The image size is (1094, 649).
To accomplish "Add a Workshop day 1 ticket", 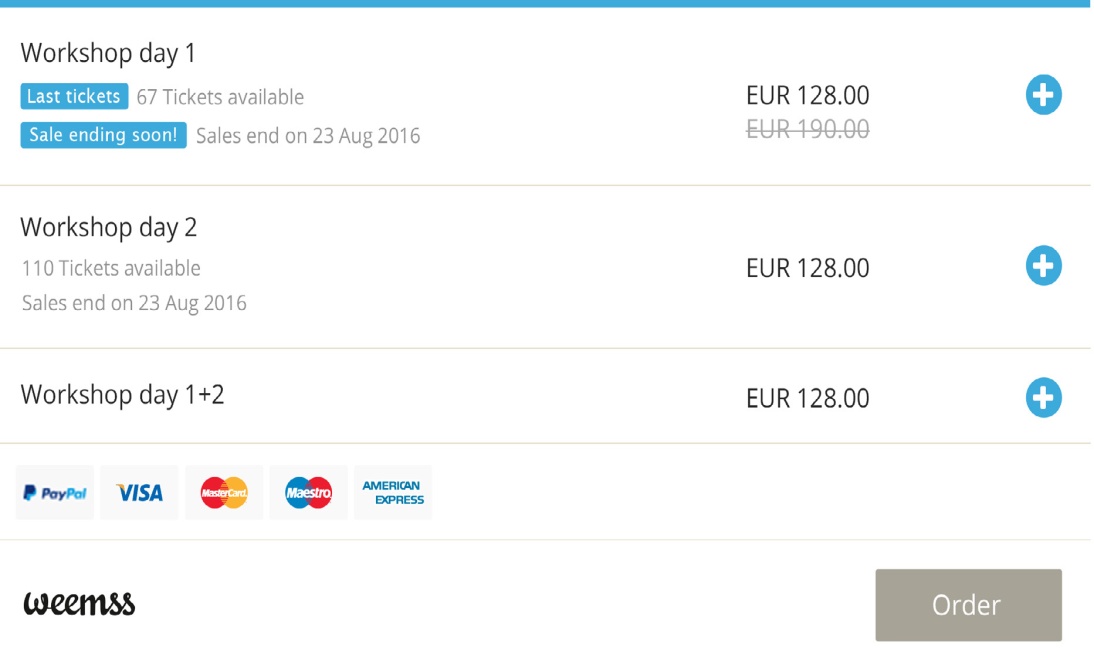I will (x=1043, y=96).
